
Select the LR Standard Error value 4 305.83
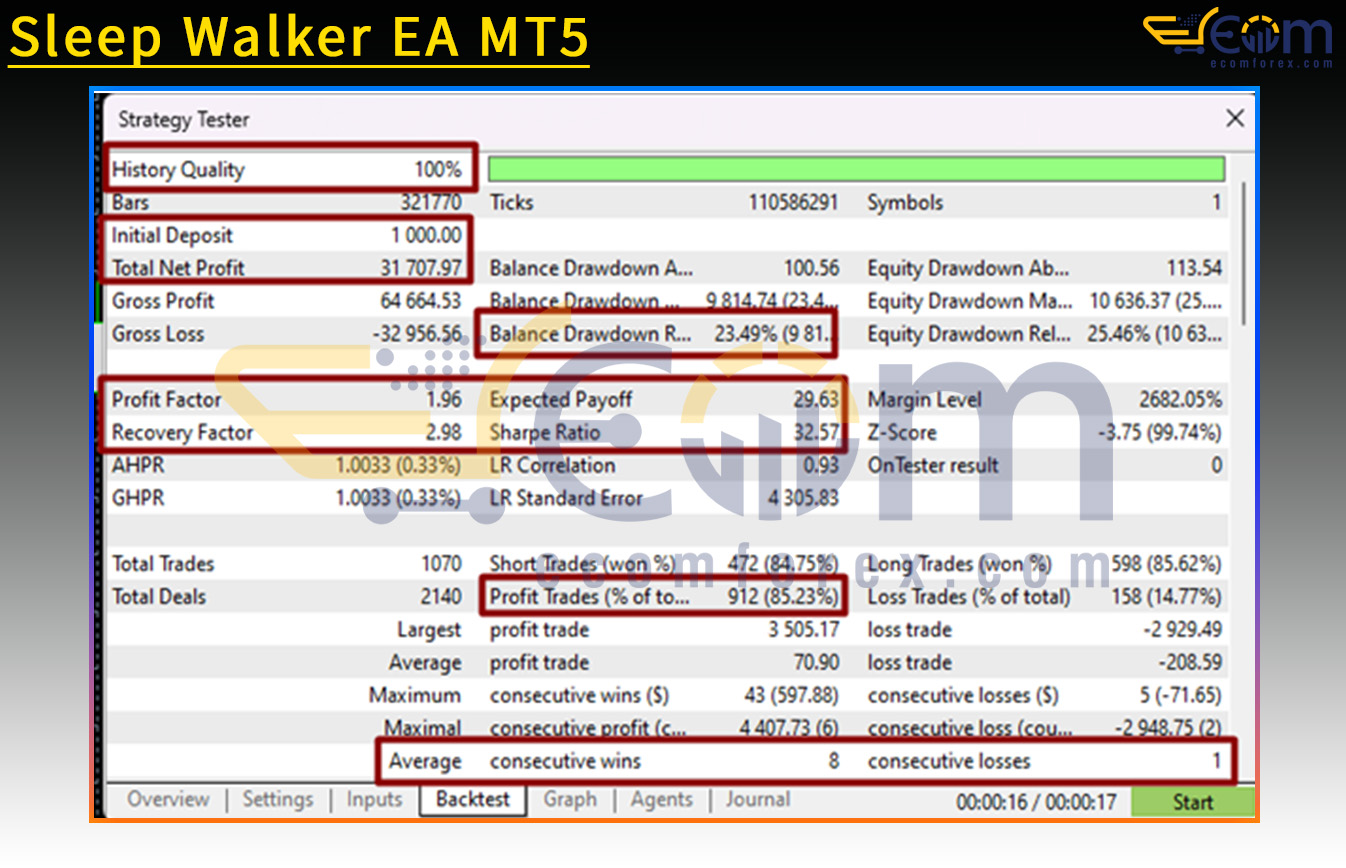803,498
